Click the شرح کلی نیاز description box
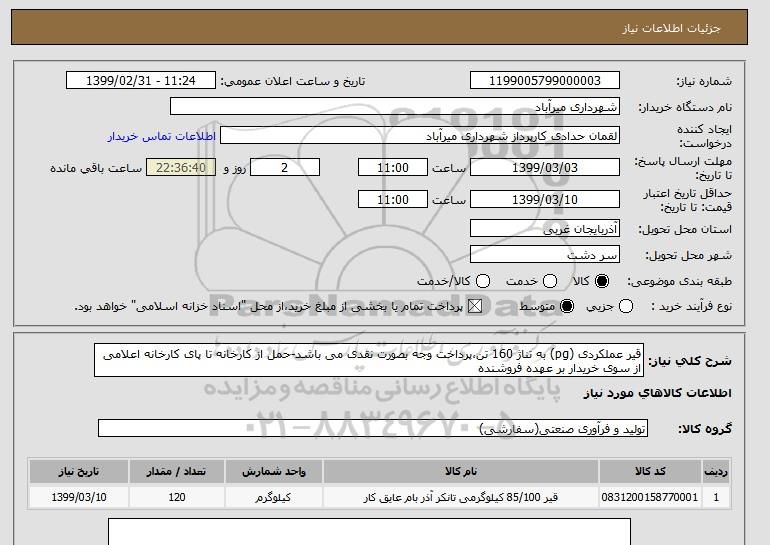 (369, 360)
